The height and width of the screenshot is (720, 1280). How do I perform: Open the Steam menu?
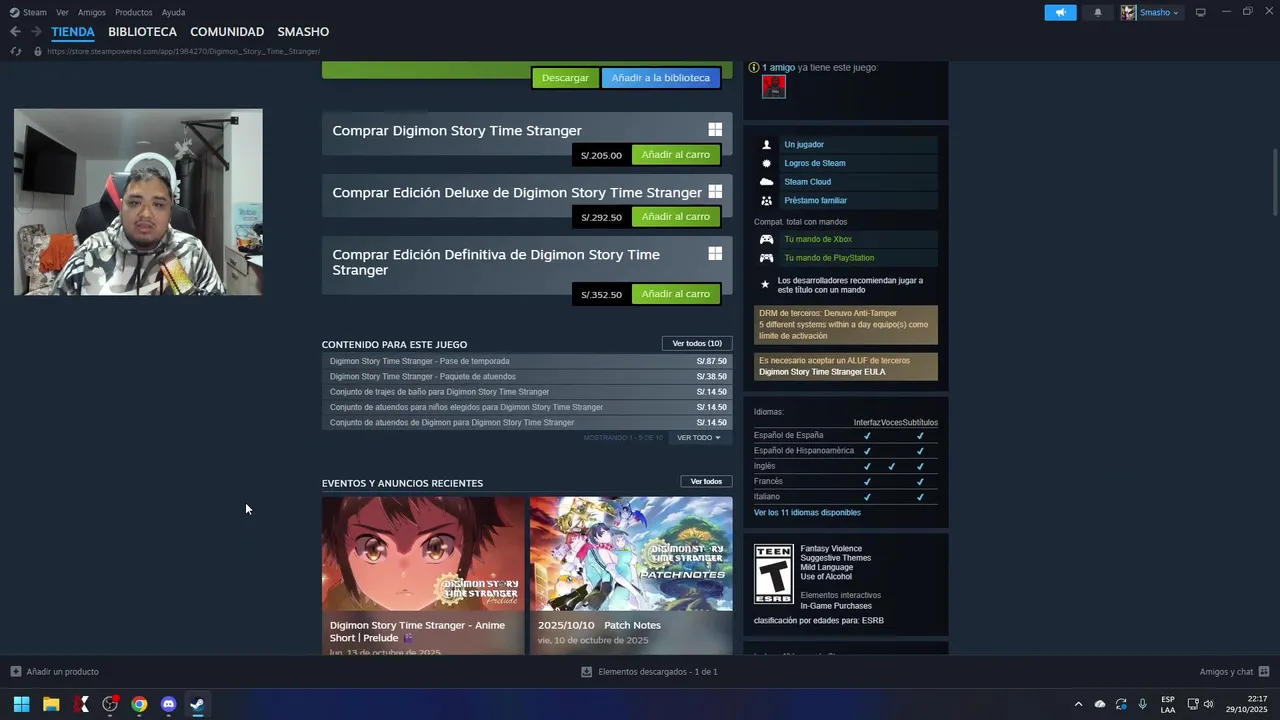(x=35, y=12)
